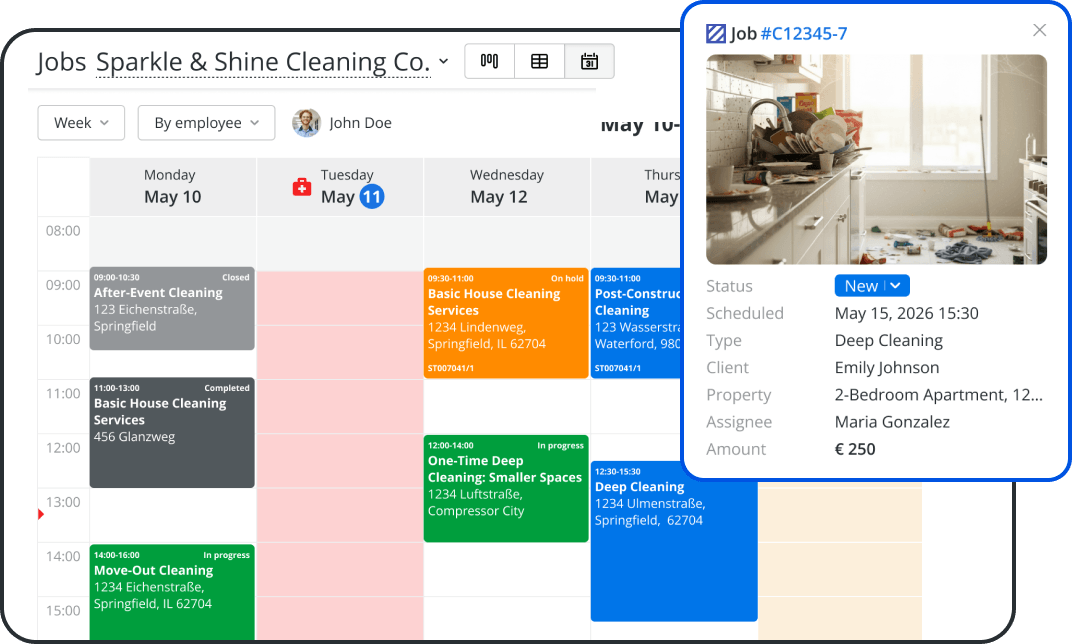Open the Move-Out Cleaning in-progress job

coord(172,592)
